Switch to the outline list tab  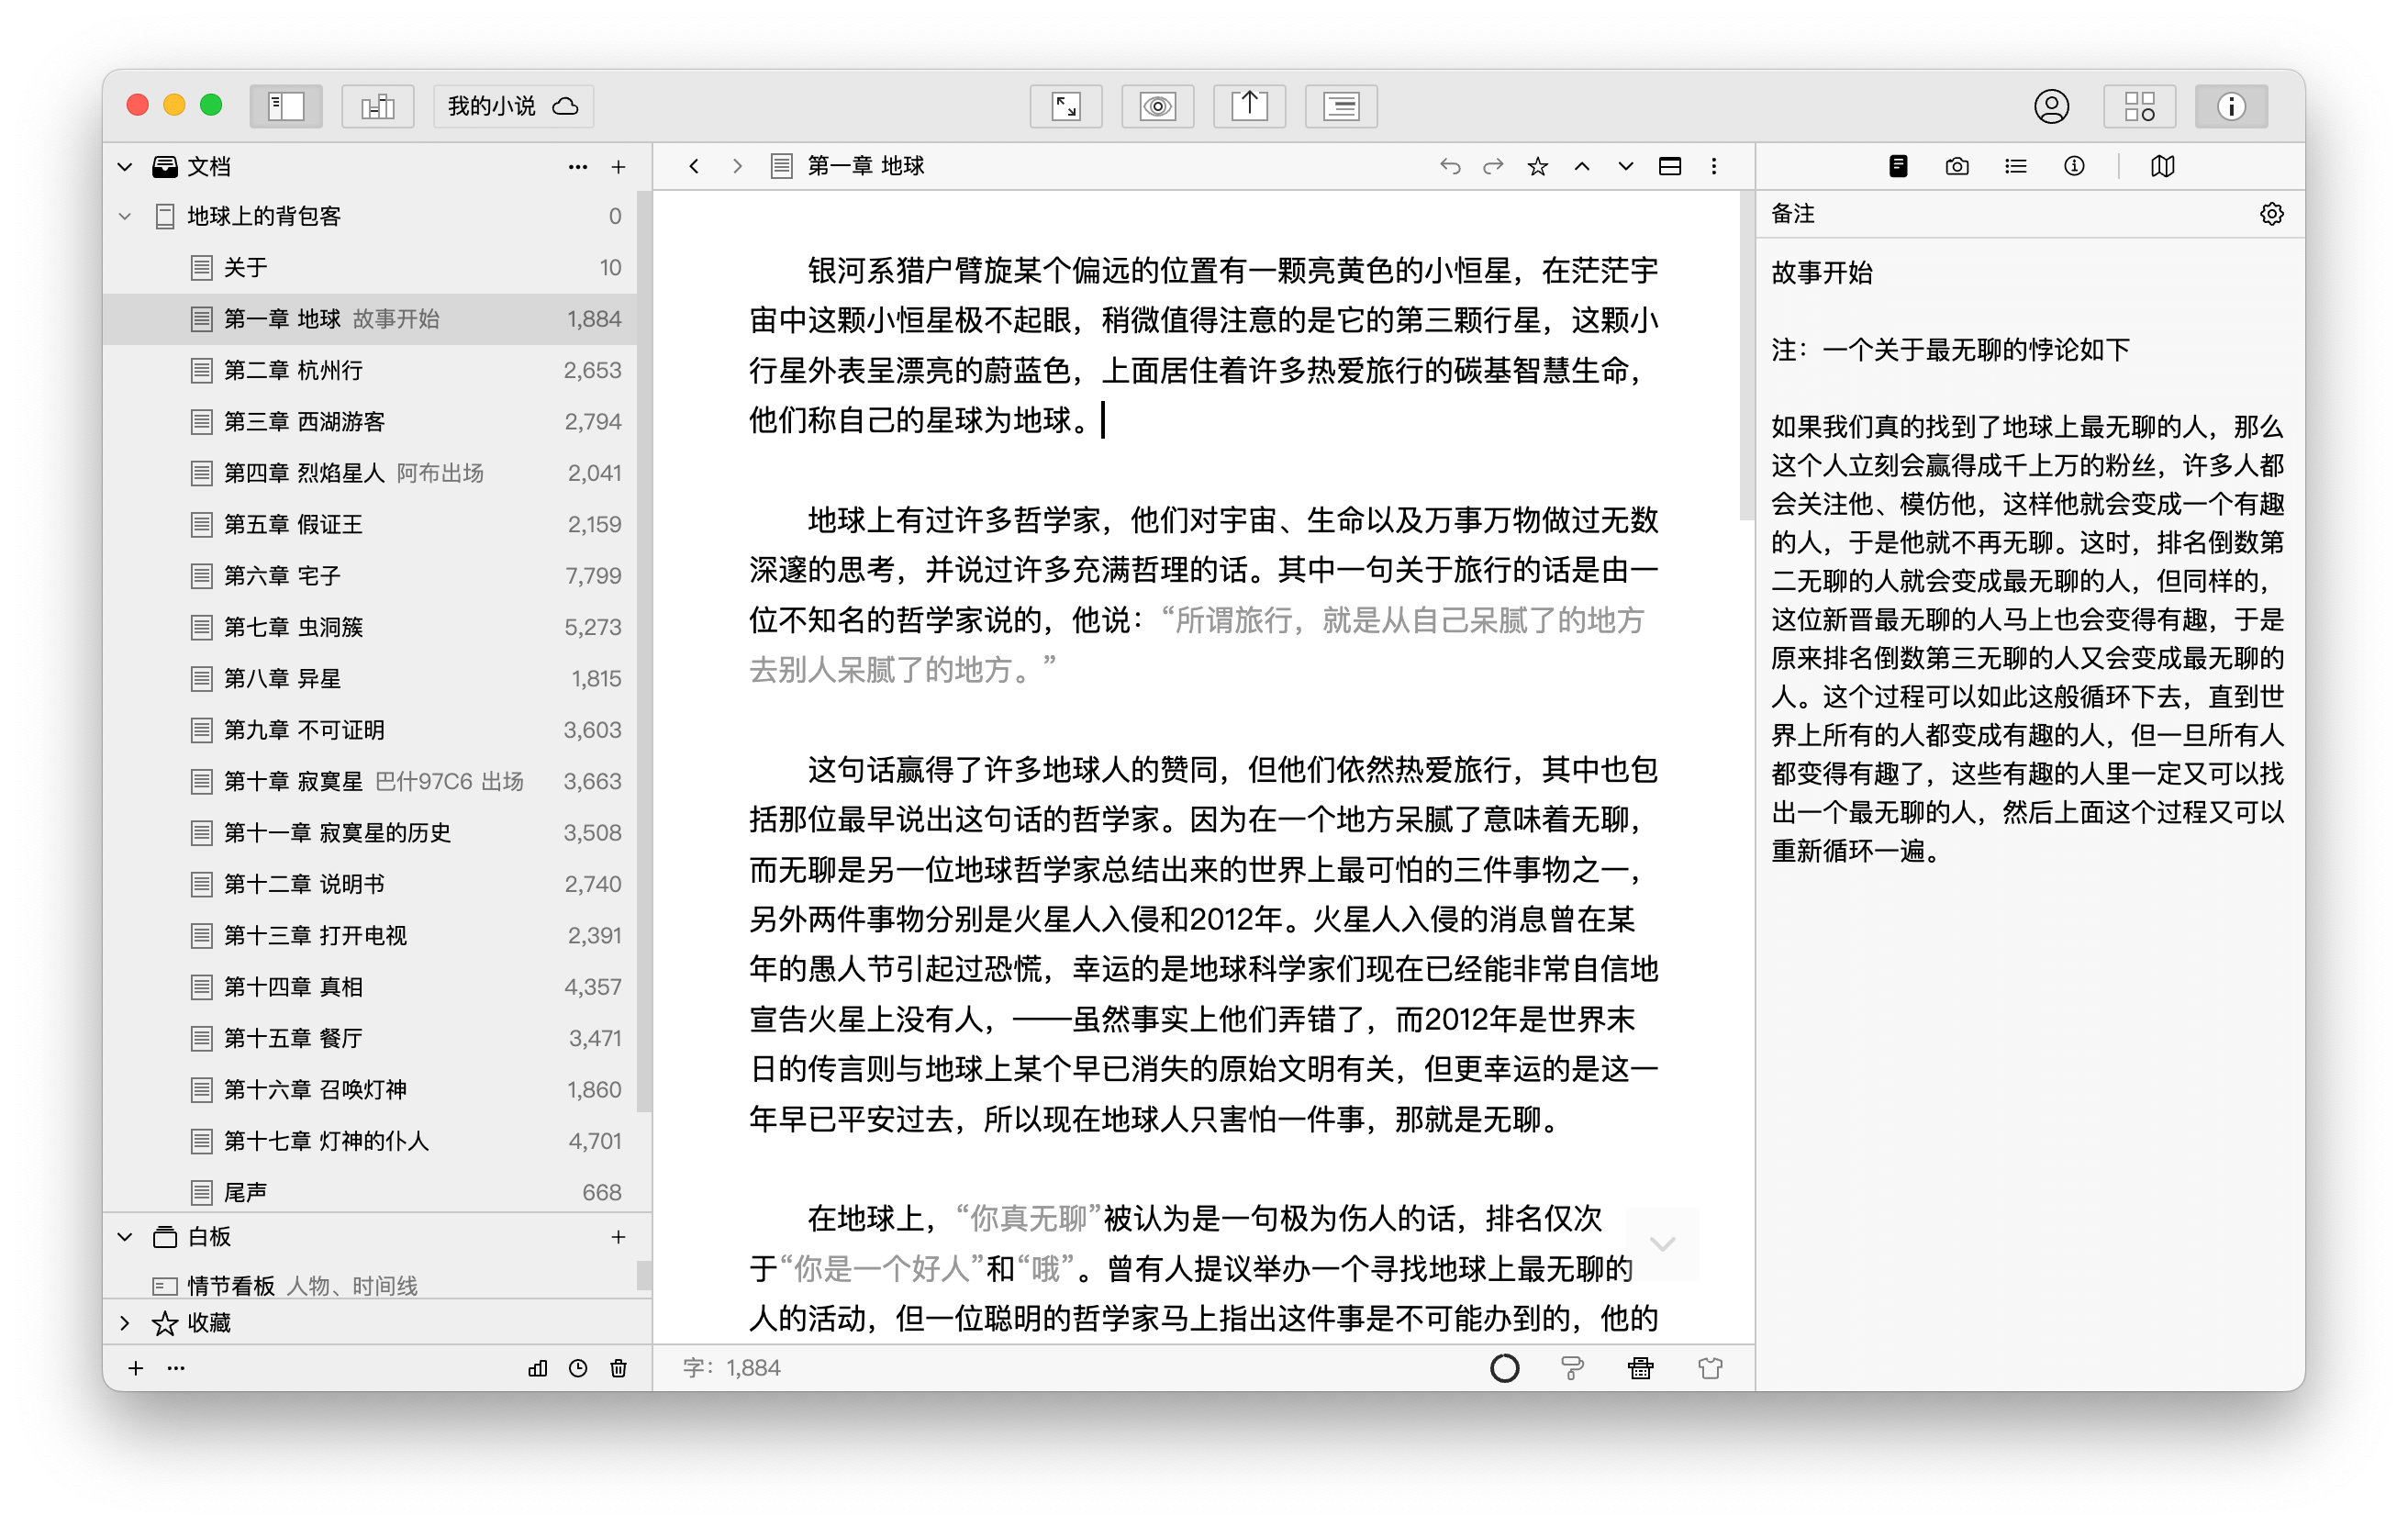coord(2016,166)
